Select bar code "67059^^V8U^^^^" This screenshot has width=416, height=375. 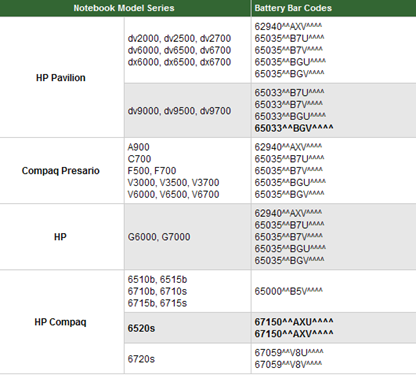pos(289,353)
